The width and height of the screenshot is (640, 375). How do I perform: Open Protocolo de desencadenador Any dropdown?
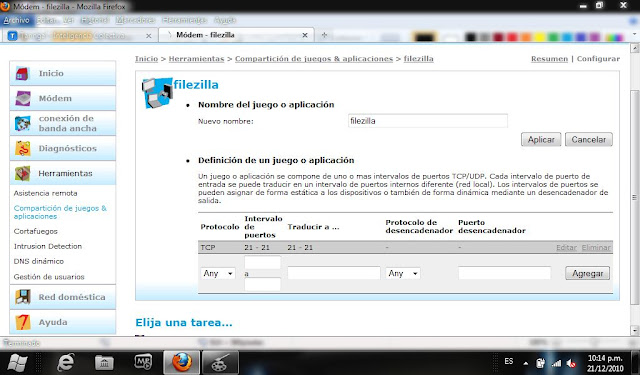click(x=403, y=273)
